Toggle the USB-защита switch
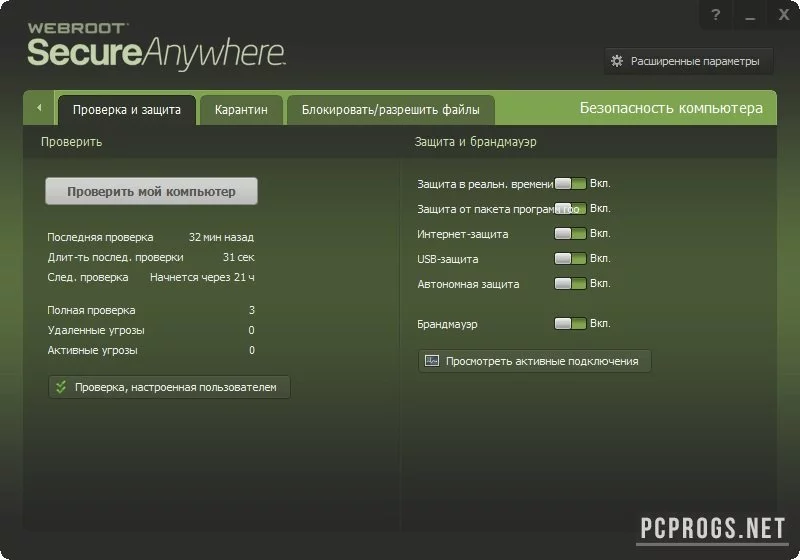 coord(570,259)
